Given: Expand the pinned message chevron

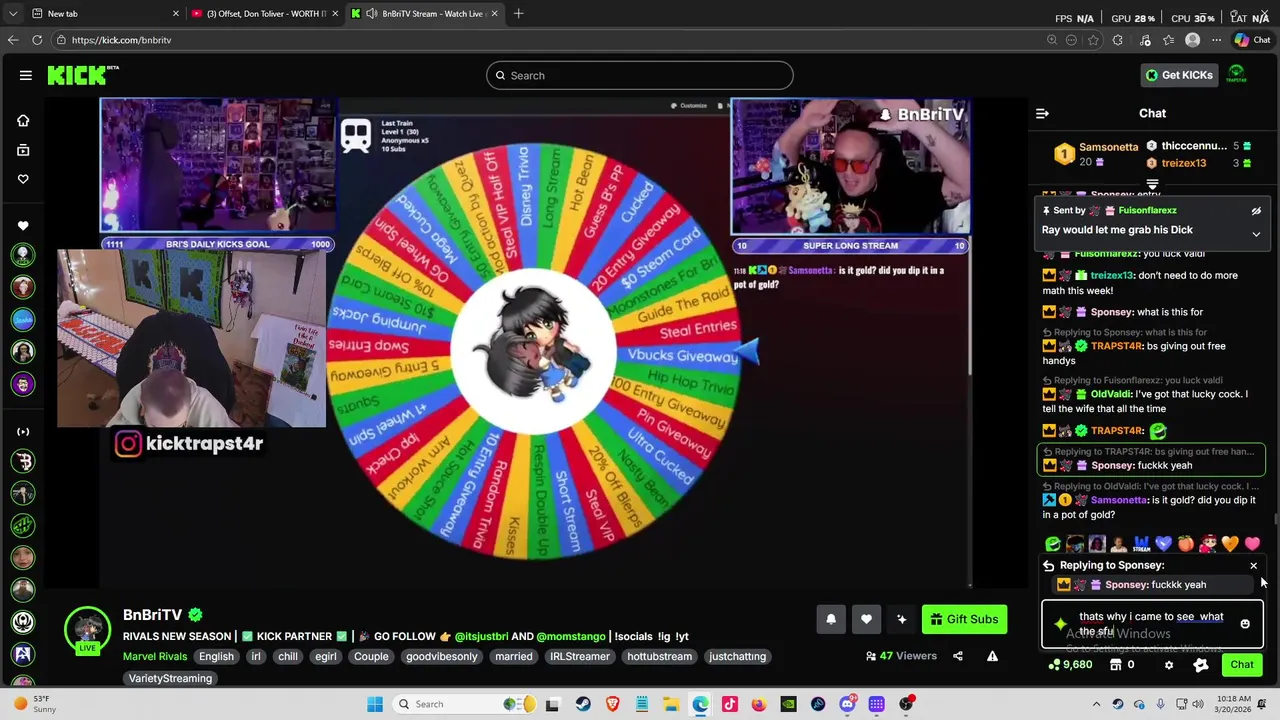Looking at the screenshot, I should coord(1256,234).
